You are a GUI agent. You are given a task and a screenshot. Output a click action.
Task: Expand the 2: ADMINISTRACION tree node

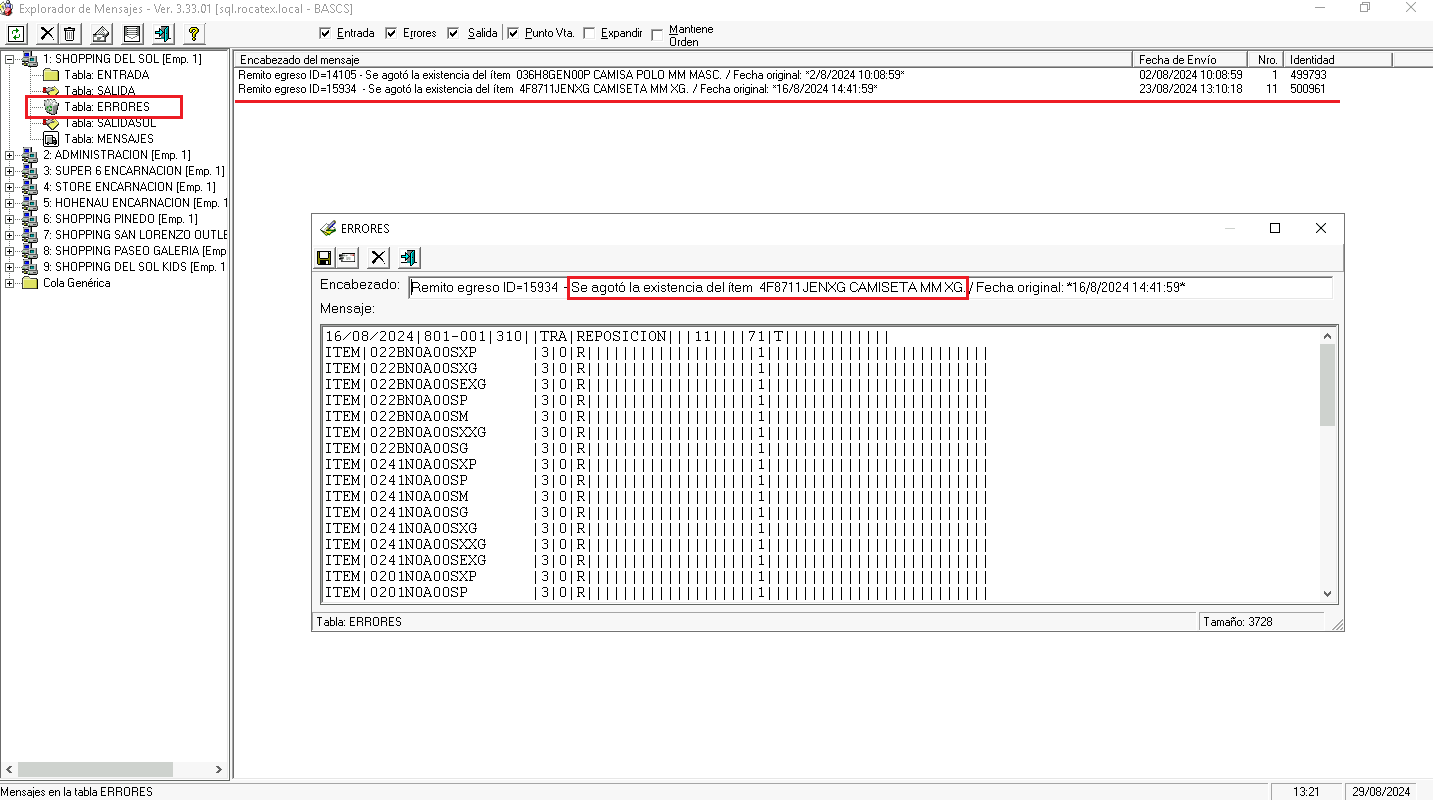(x=10, y=155)
